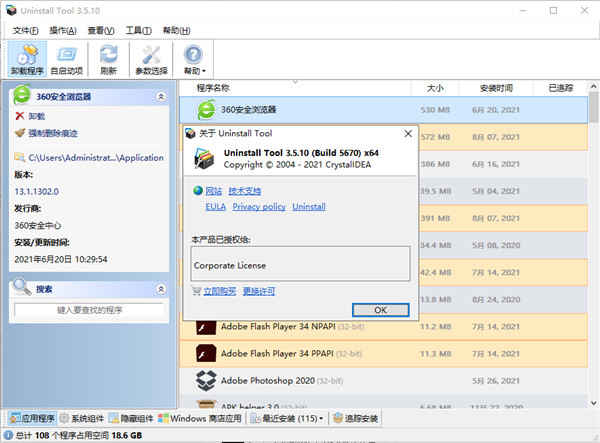Image resolution: width=600 pixels, height=443 pixels.
Task: Open the EULA link
Action: (x=215, y=207)
